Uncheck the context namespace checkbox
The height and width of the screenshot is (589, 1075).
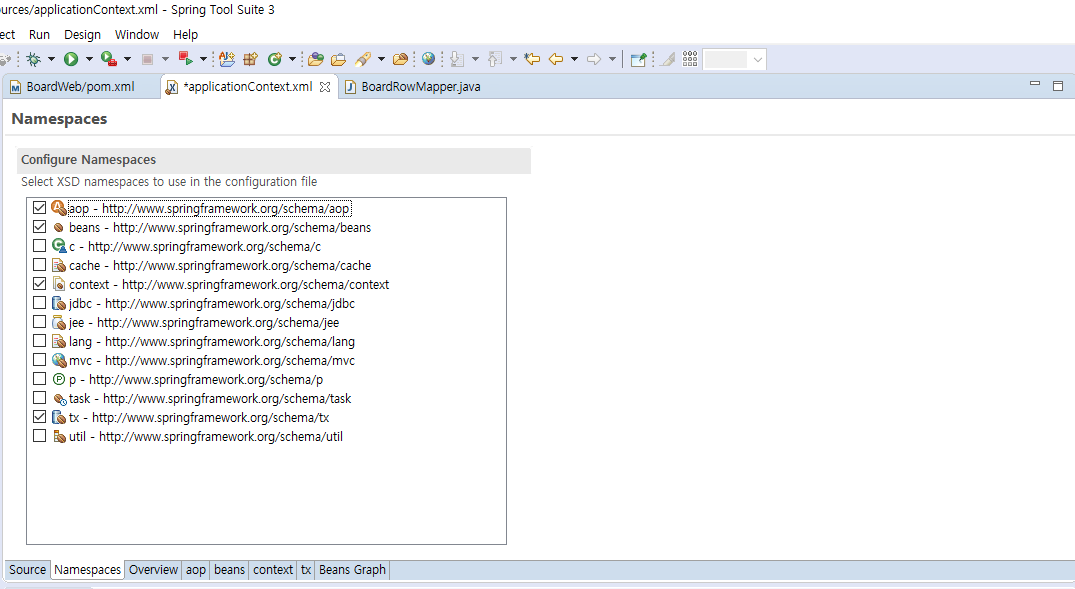(40, 284)
